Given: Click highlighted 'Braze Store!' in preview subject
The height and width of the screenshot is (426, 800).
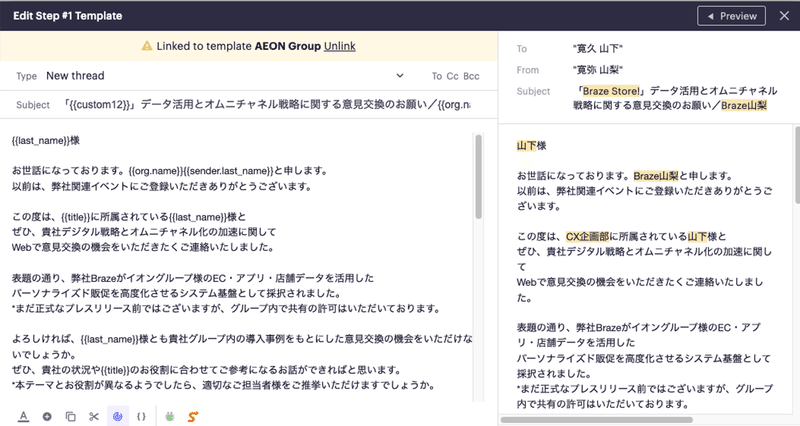Looking at the screenshot, I should tap(611, 91).
